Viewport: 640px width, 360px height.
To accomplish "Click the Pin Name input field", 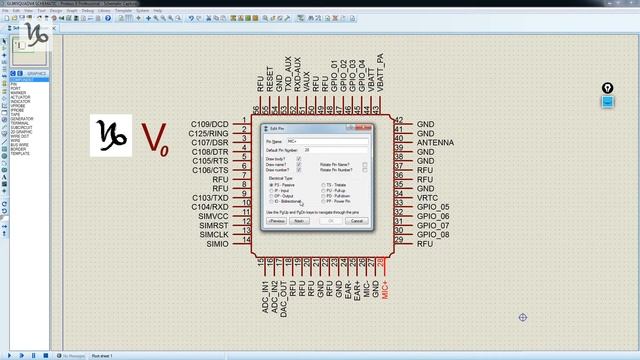I will [x=327, y=141].
